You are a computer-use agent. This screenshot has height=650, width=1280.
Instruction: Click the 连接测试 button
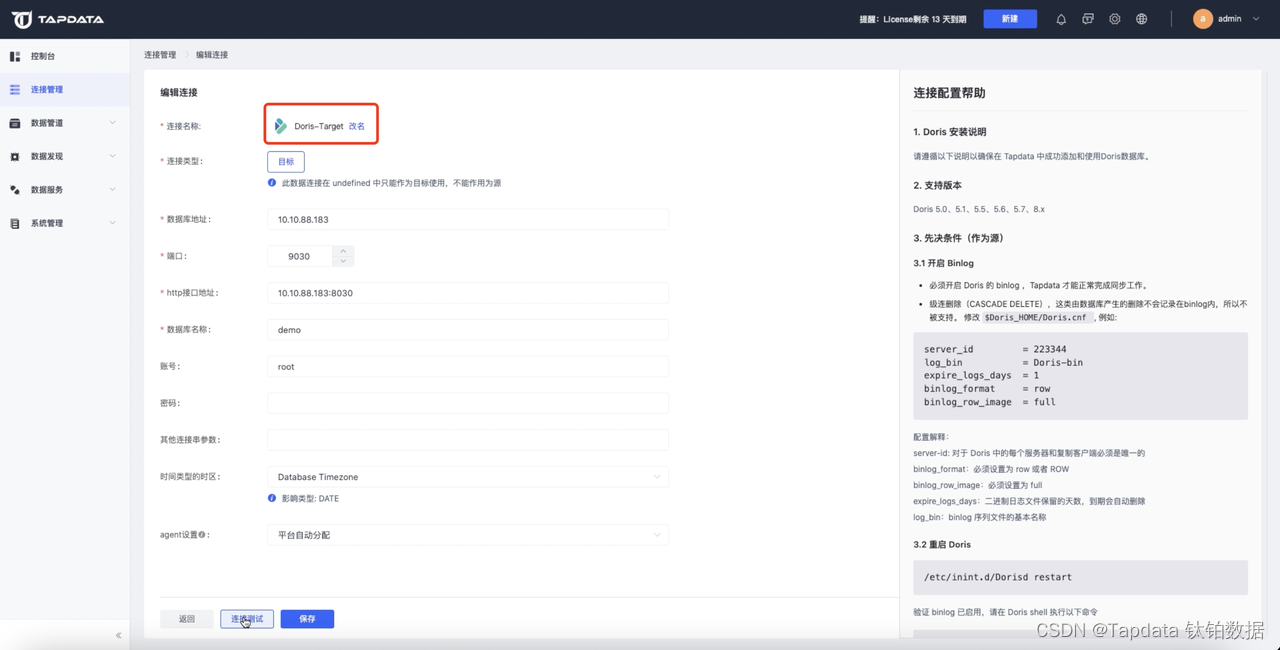(247, 619)
